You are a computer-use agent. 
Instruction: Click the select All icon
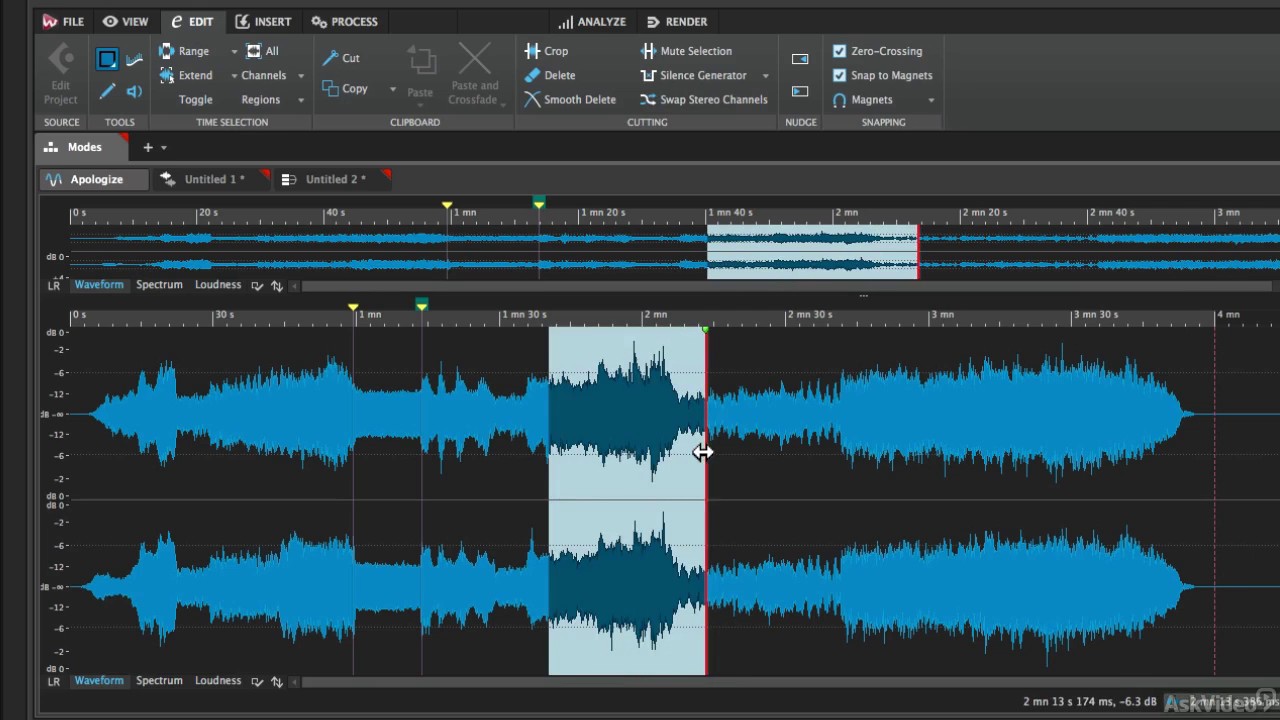tap(254, 51)
